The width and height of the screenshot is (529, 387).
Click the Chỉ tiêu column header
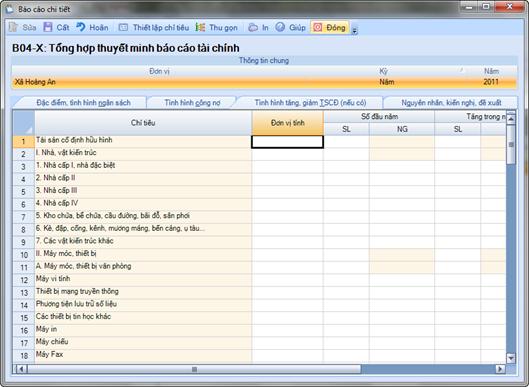[x=143, y=123]
